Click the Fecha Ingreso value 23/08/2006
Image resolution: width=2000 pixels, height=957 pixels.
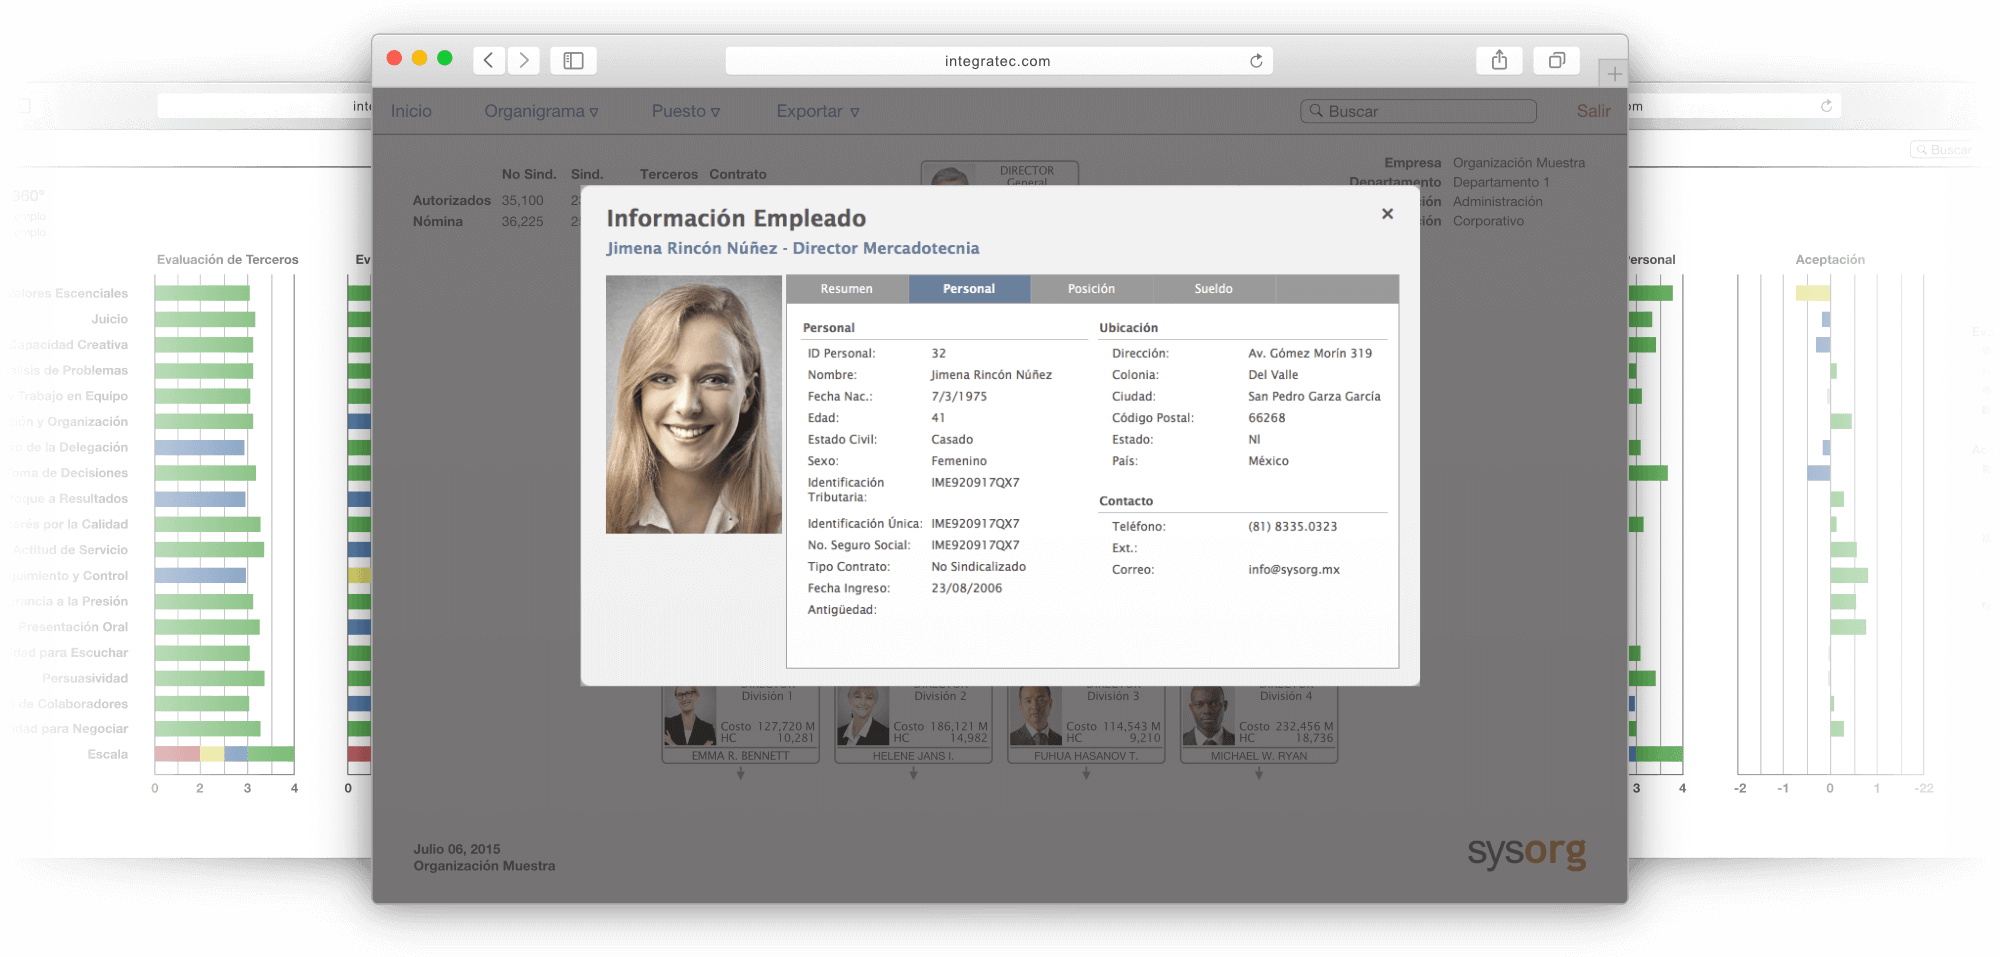966,589
